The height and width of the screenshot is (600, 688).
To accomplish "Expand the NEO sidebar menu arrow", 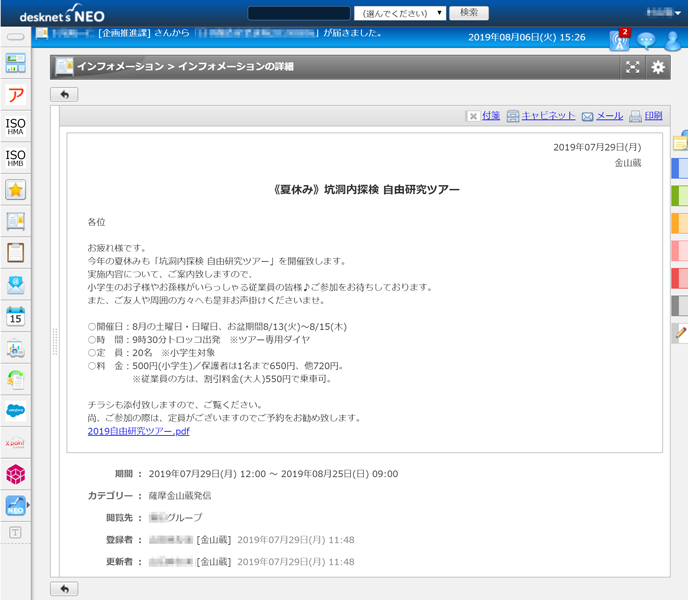I will pyautogui.click(x=28, y=505).
